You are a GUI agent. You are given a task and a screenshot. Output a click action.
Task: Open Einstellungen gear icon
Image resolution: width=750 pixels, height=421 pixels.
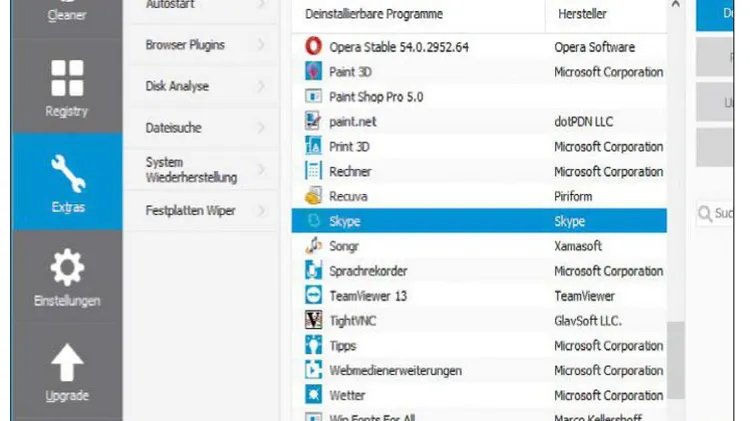click(x=67, y=267)
